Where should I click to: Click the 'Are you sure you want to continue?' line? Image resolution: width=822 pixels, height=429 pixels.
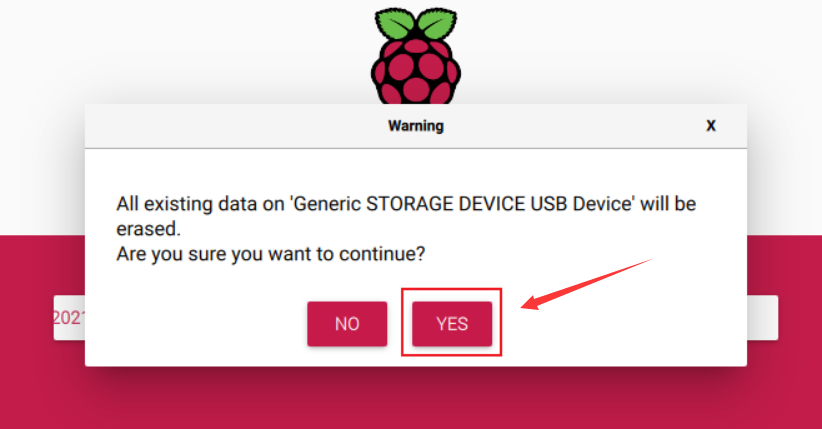[271, 254]
